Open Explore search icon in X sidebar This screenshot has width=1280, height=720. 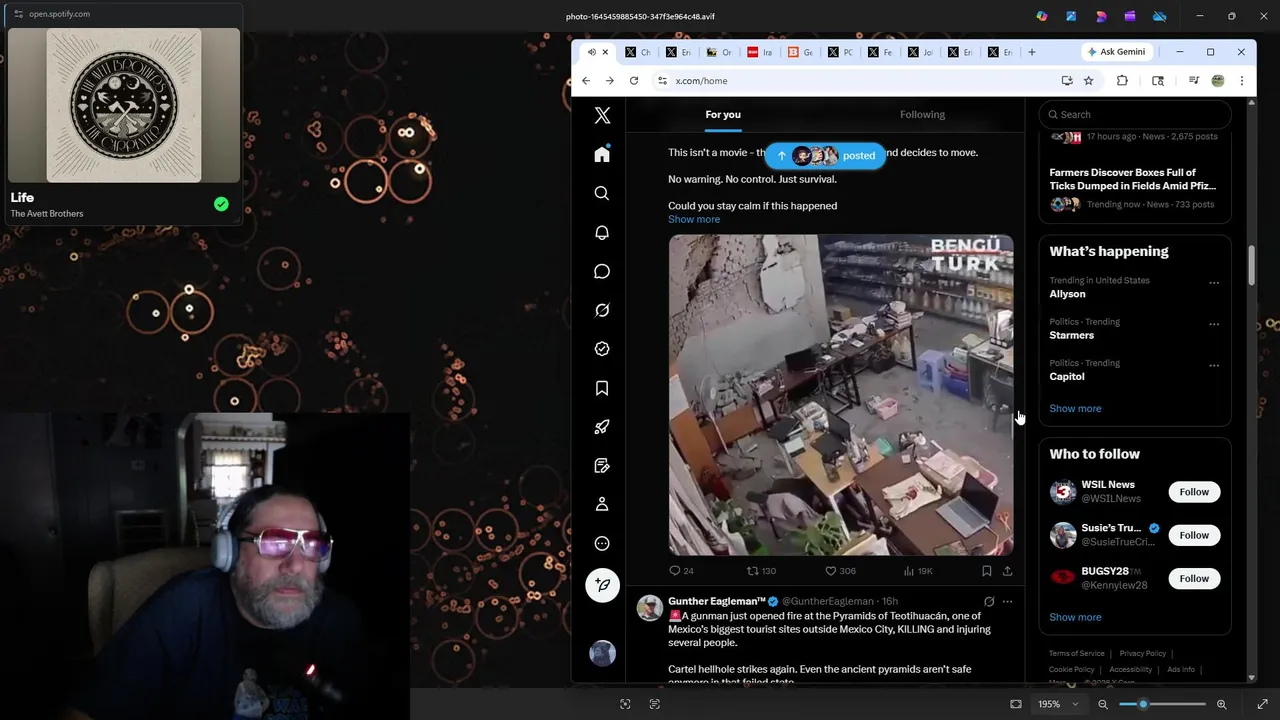point(602,193)
